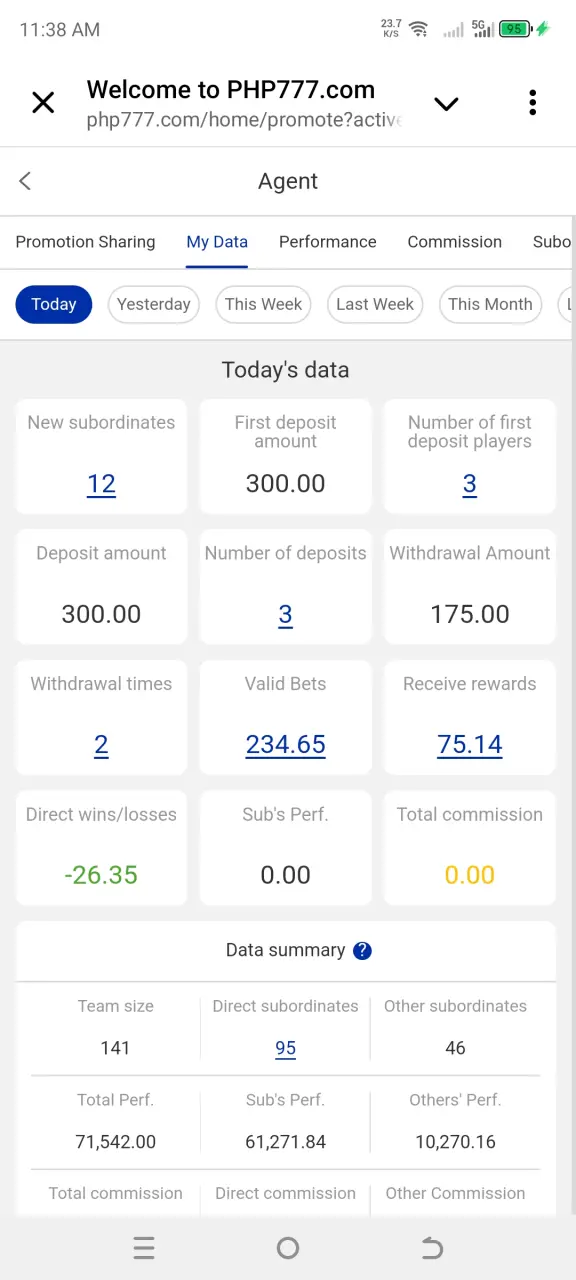Open the three-dot browser menu
Screen dimensions: 576x1280
coord(532,102)
